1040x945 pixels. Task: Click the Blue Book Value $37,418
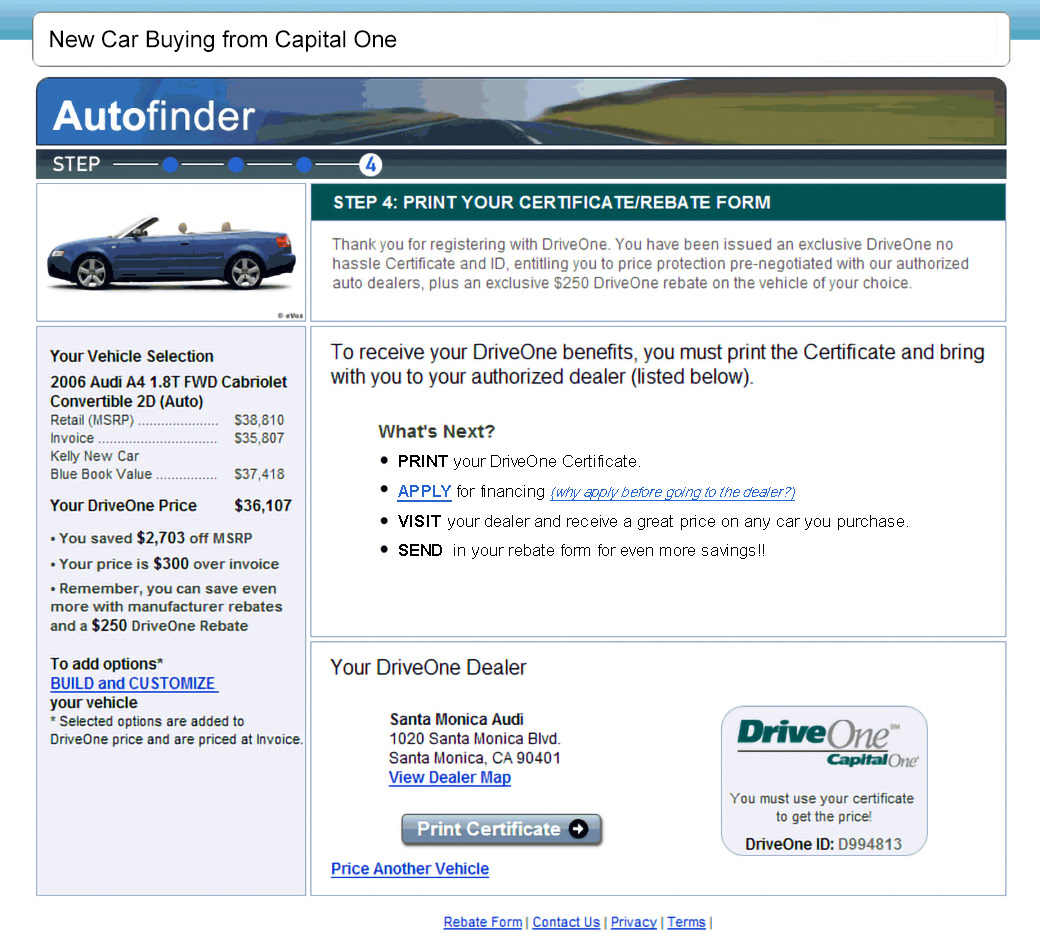pyautogui.click(x=259, y=474)
